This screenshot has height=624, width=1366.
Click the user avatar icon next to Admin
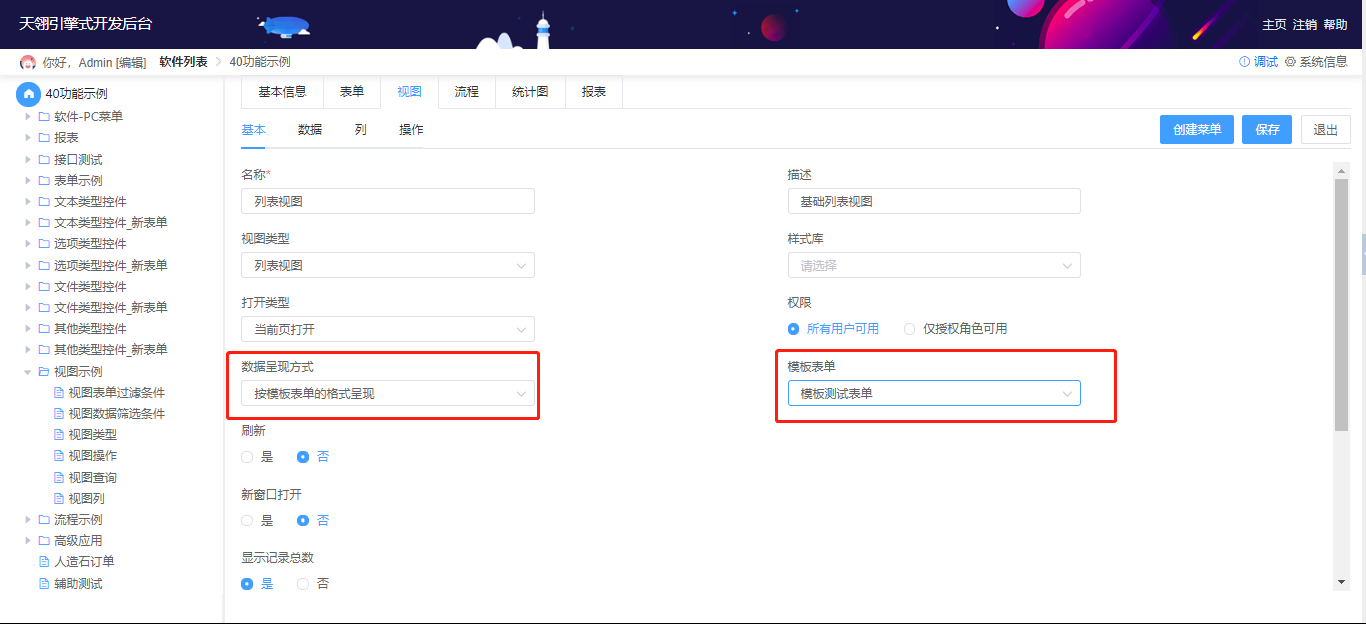(x=28, y=62)
